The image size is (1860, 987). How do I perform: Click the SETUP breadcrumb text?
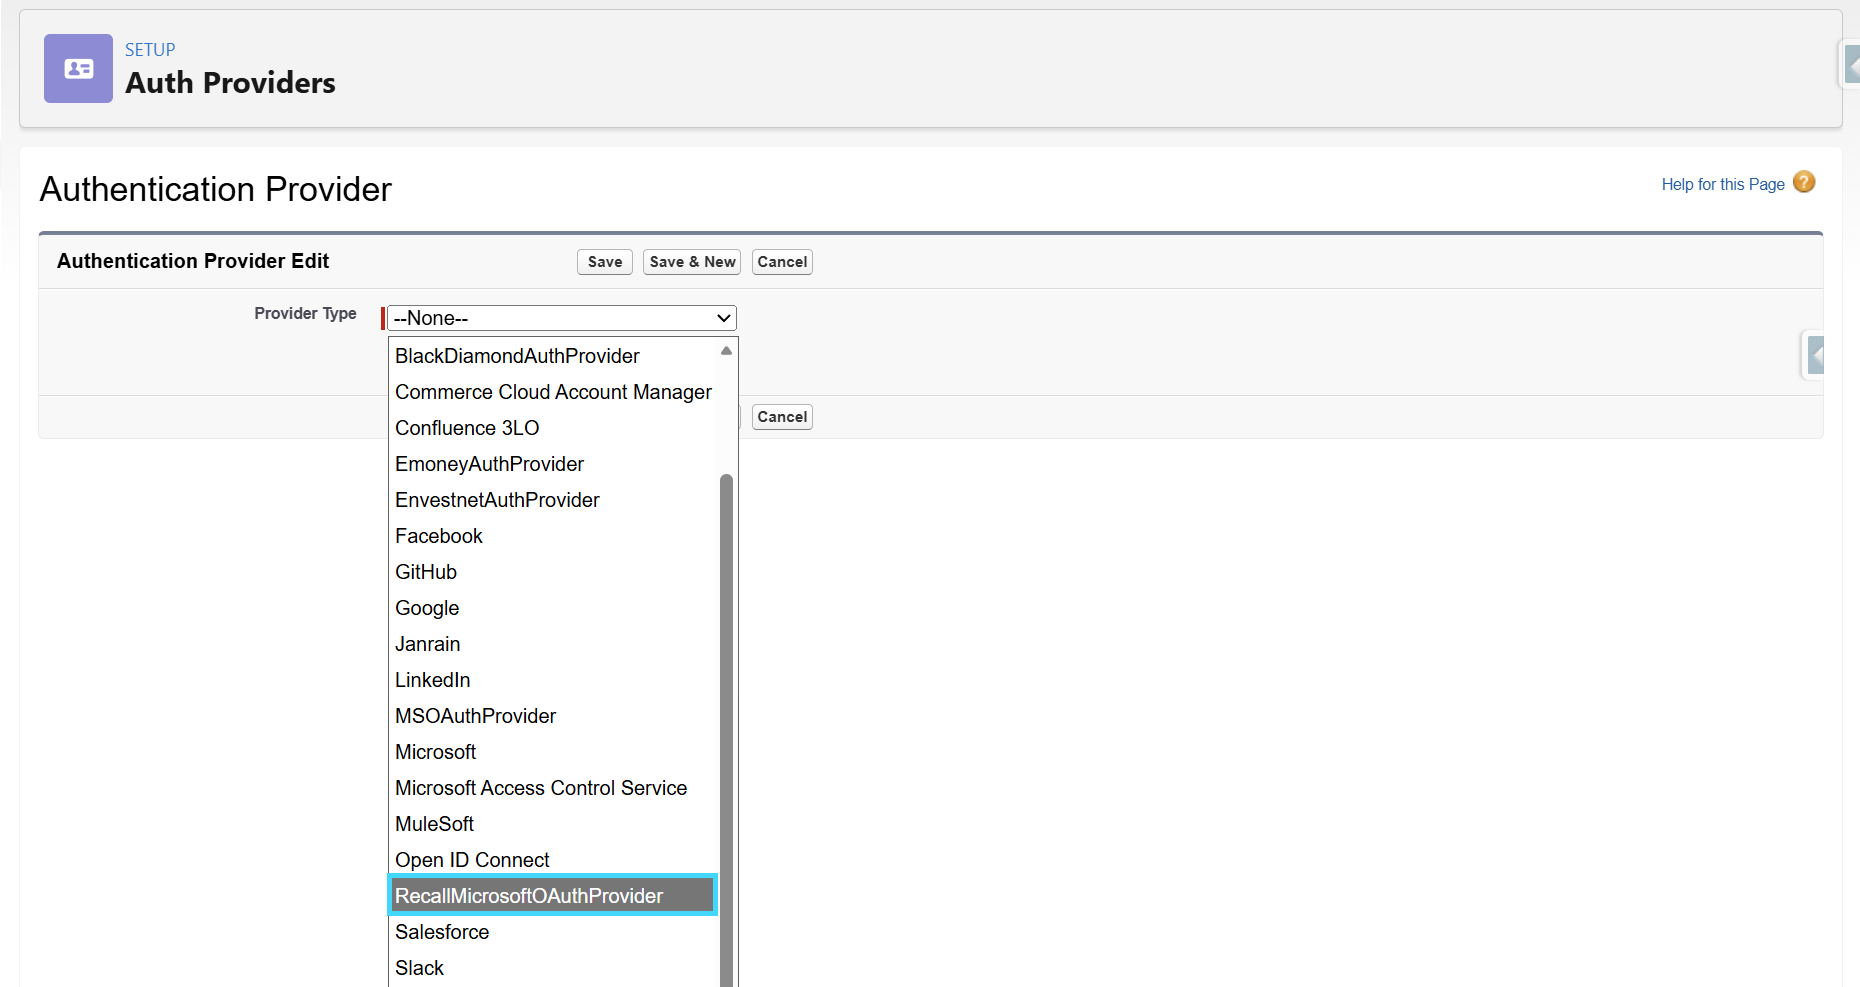150,50
